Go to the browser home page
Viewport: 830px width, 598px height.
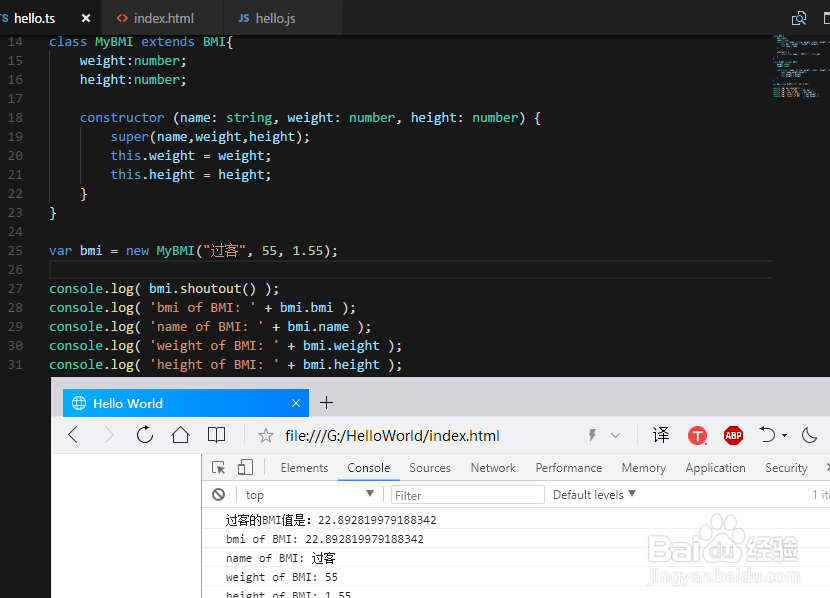click(x=180, y=435)
